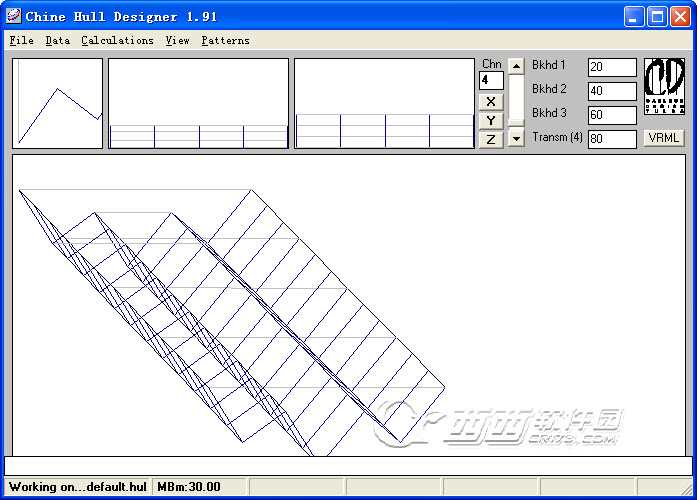Click the Bkhd 1 input field
697x500 pixels.
(x=612, y=67)
